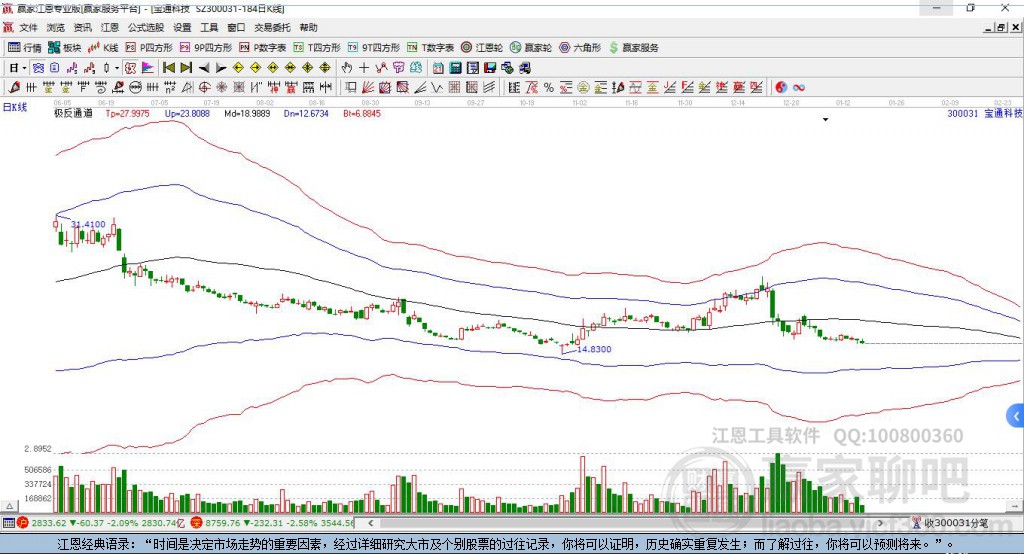The height and width of the screenshot is (554, 1024).
Task: Select the spiral drawing tool
Action: pos(100,88)
